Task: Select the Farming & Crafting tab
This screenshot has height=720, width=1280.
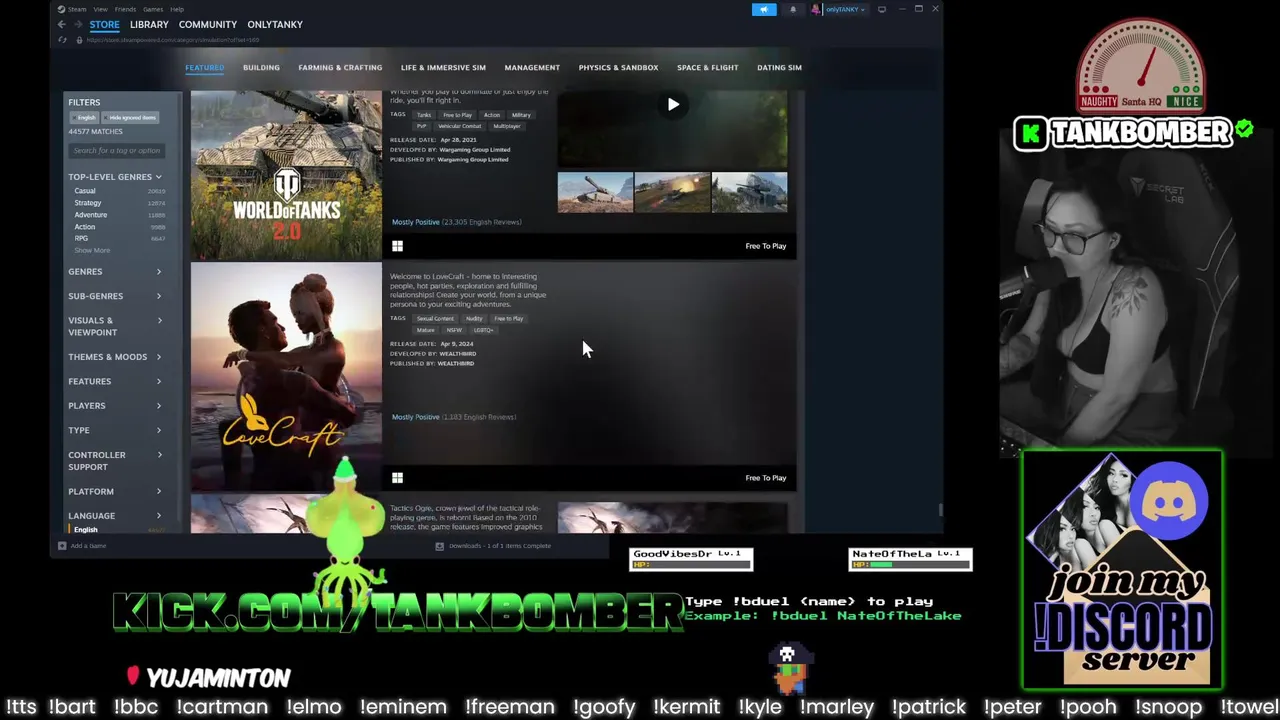Action: (x=340, y=67)
